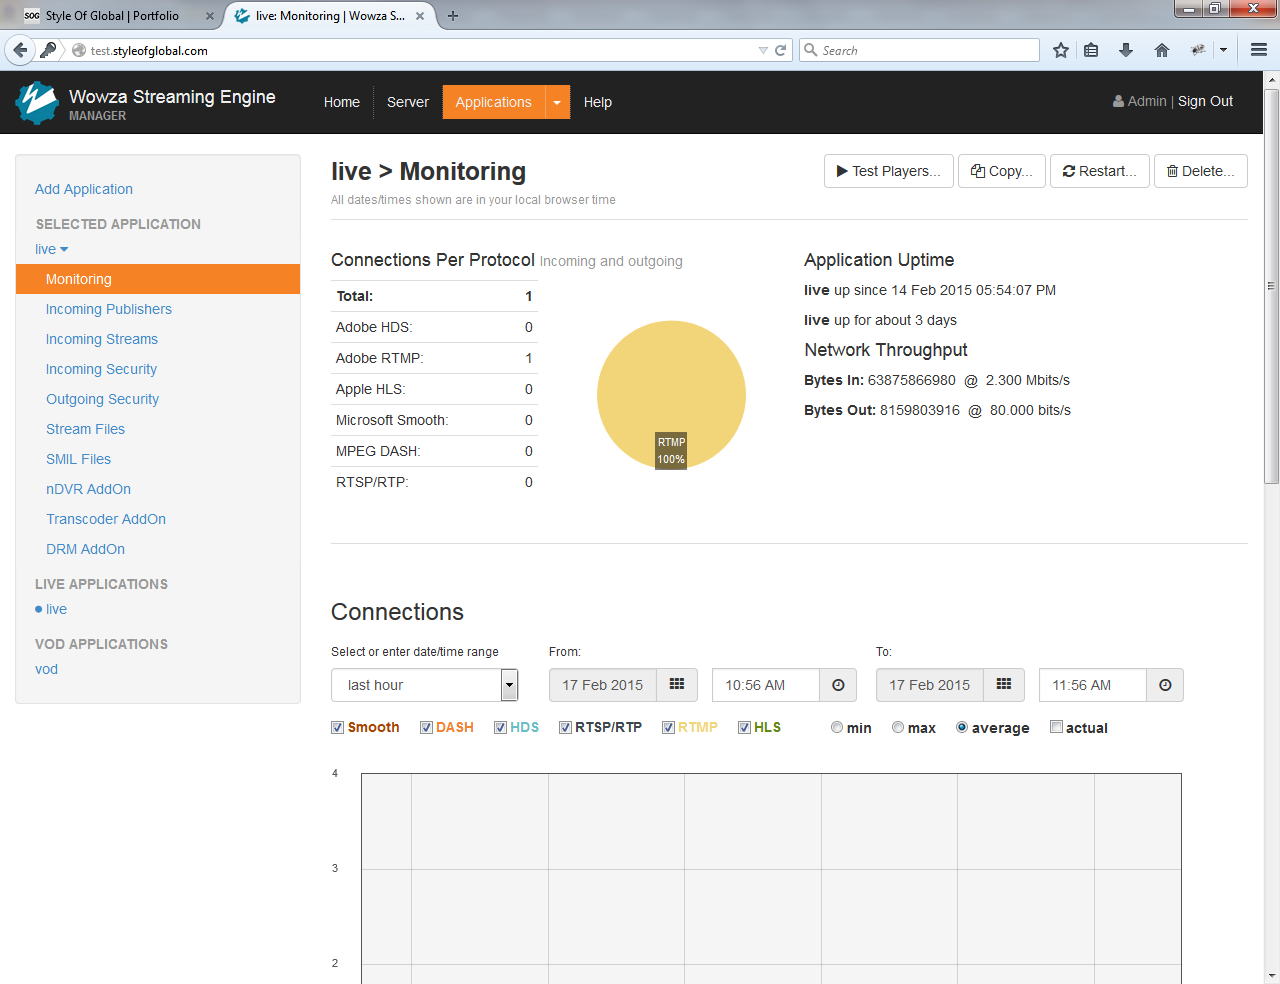
Task: Uncheck the Smooth protocol checkbox
Action: point(338,728)
